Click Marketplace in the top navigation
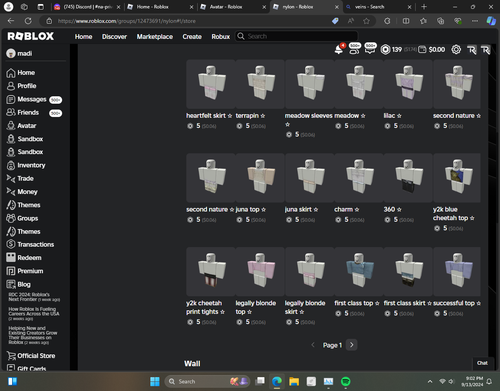This screenshot has height=391, width=500. [x=155, y=37]
